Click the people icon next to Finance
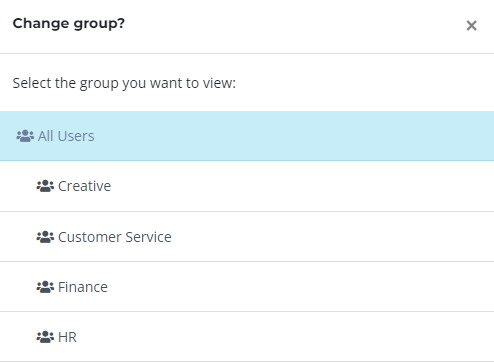 click(45, 287)
